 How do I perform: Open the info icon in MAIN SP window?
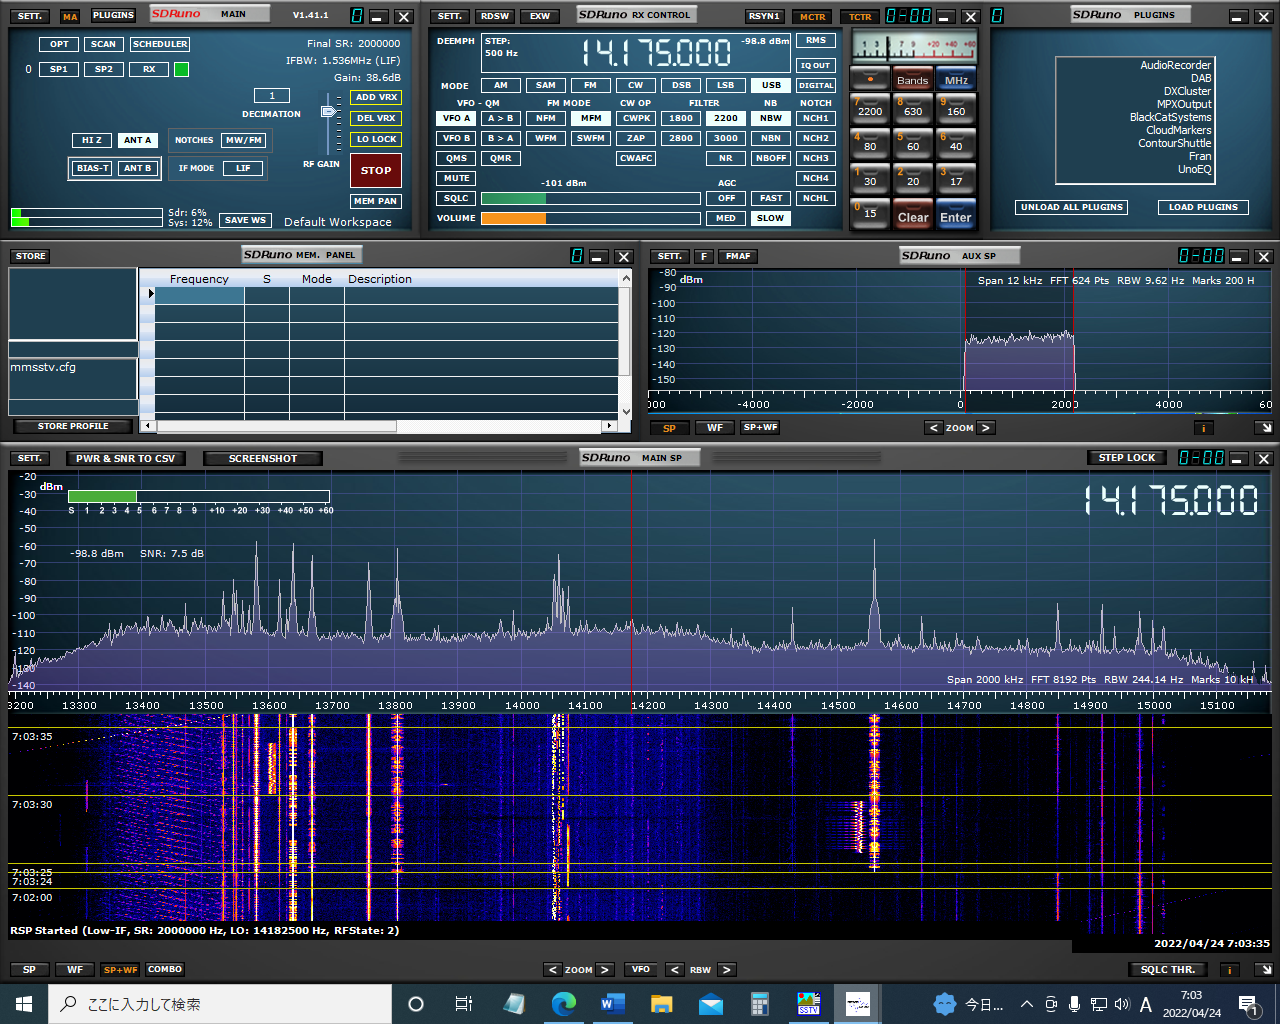click(x=1230, y=969)
